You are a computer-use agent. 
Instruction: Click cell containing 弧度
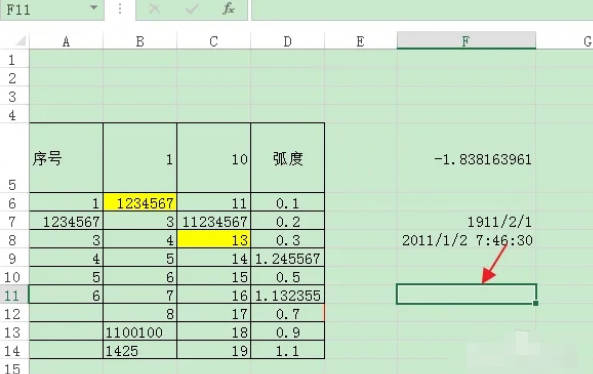coord(287,158)
